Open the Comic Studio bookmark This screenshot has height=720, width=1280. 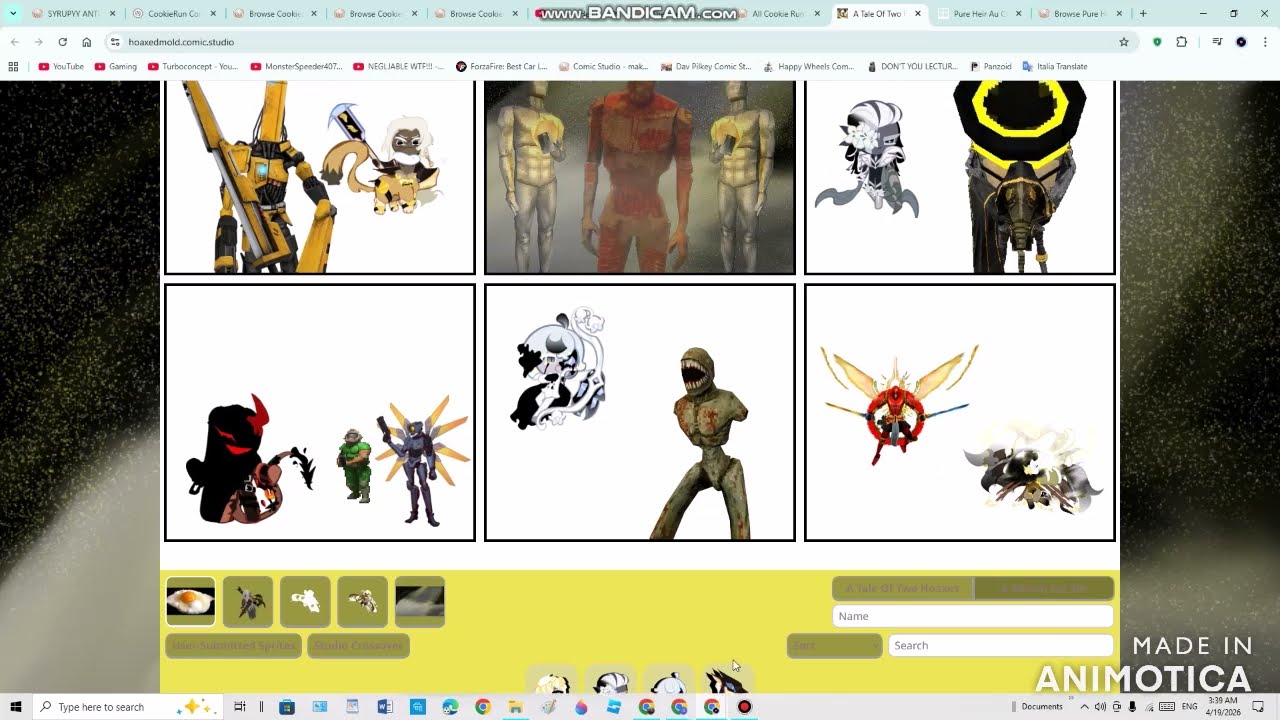pos(604,66)
